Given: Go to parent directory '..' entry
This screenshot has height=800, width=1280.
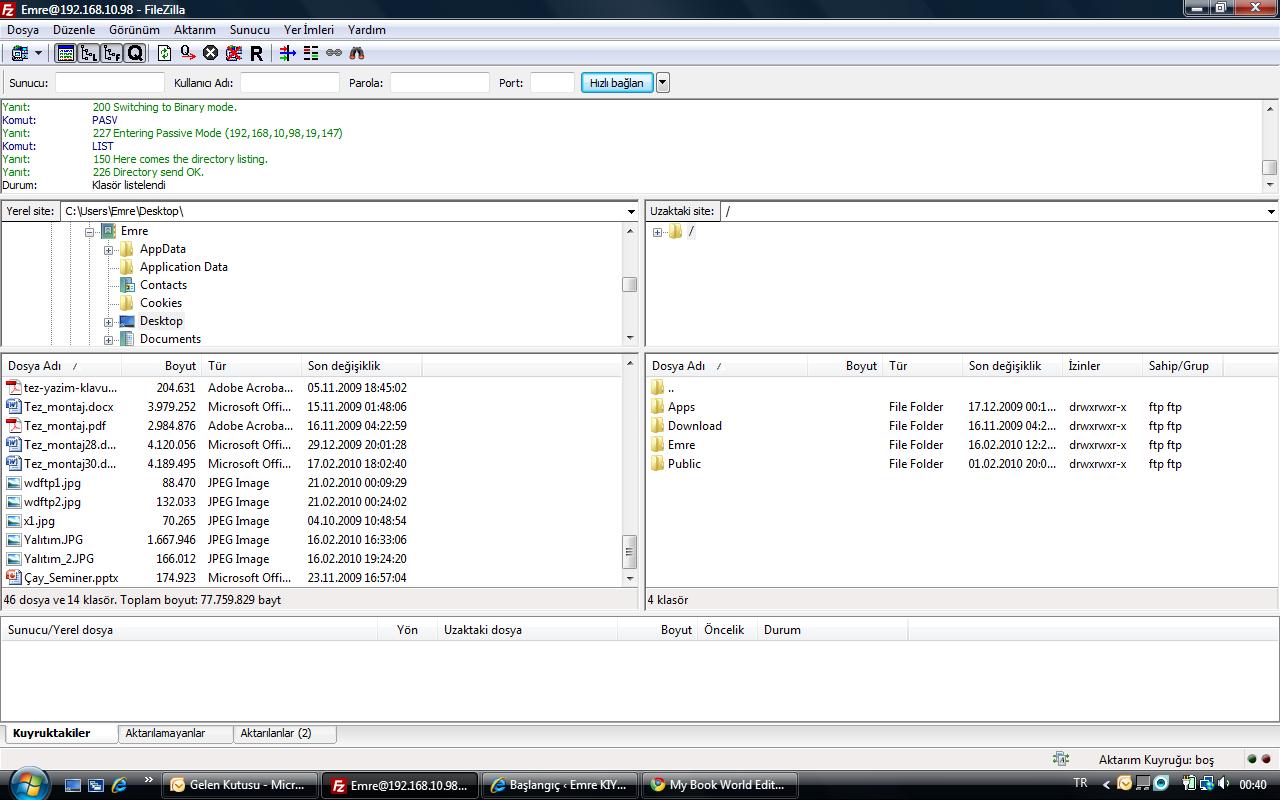Looking at the screenshot, I should [x=670, y=388].
